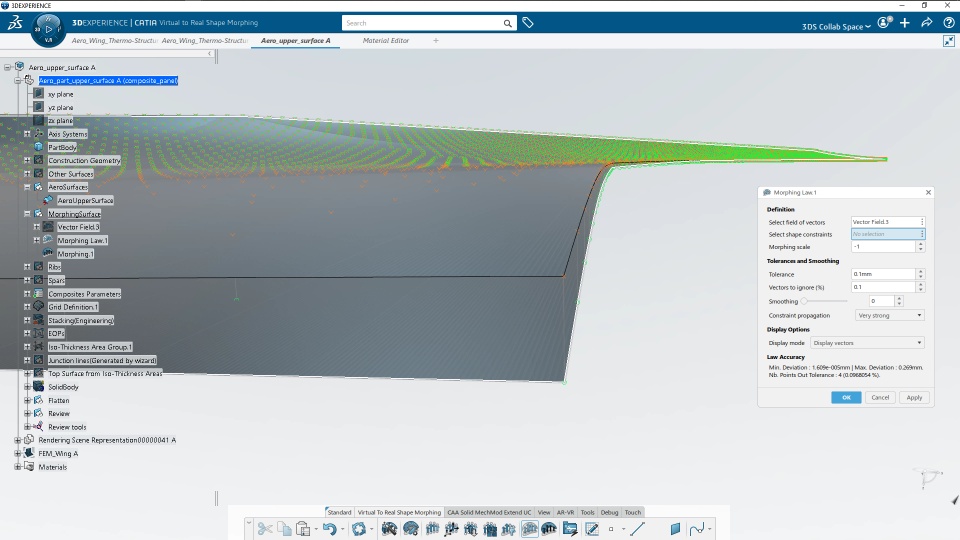Click the share arrow icon in top bar
This screenshot has height=540, width=960.
(x=927, y=23)
